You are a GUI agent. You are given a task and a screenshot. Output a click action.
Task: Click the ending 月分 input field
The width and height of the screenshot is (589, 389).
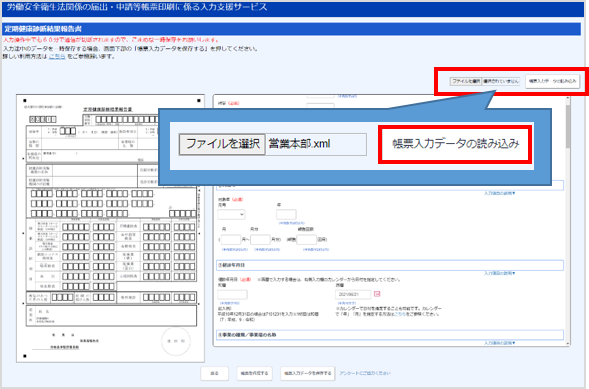(260, 240)
